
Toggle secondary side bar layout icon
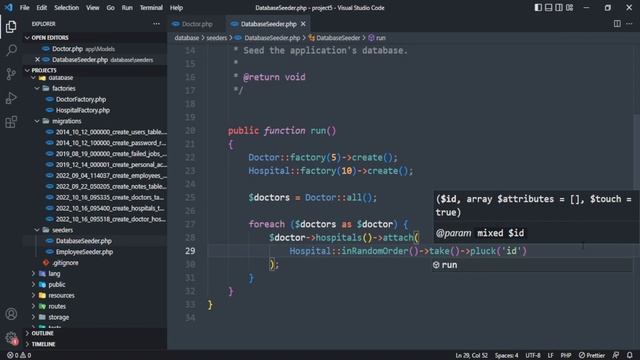(x=559, y=7)
